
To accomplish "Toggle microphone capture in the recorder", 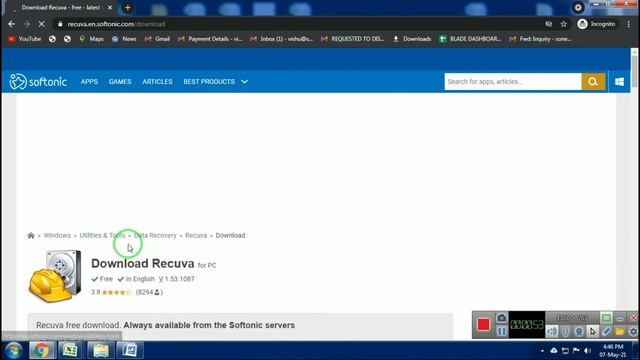I will click(x=565, y=331).
